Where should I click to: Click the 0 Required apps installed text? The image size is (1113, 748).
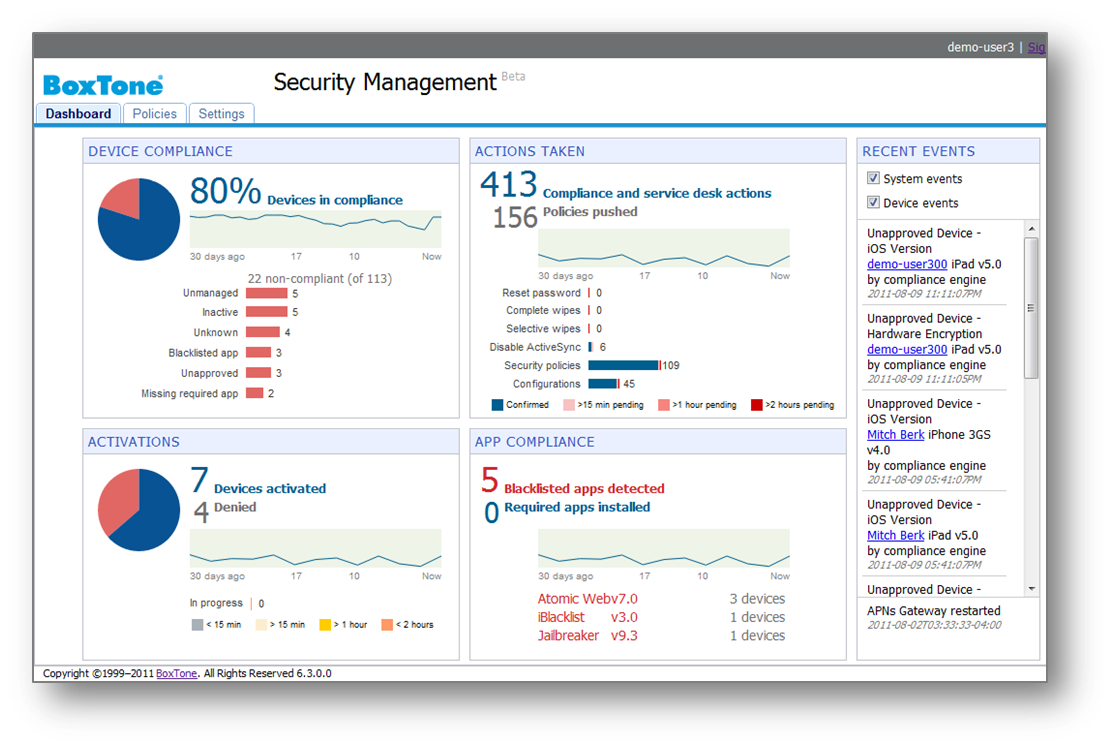(567, 511)
